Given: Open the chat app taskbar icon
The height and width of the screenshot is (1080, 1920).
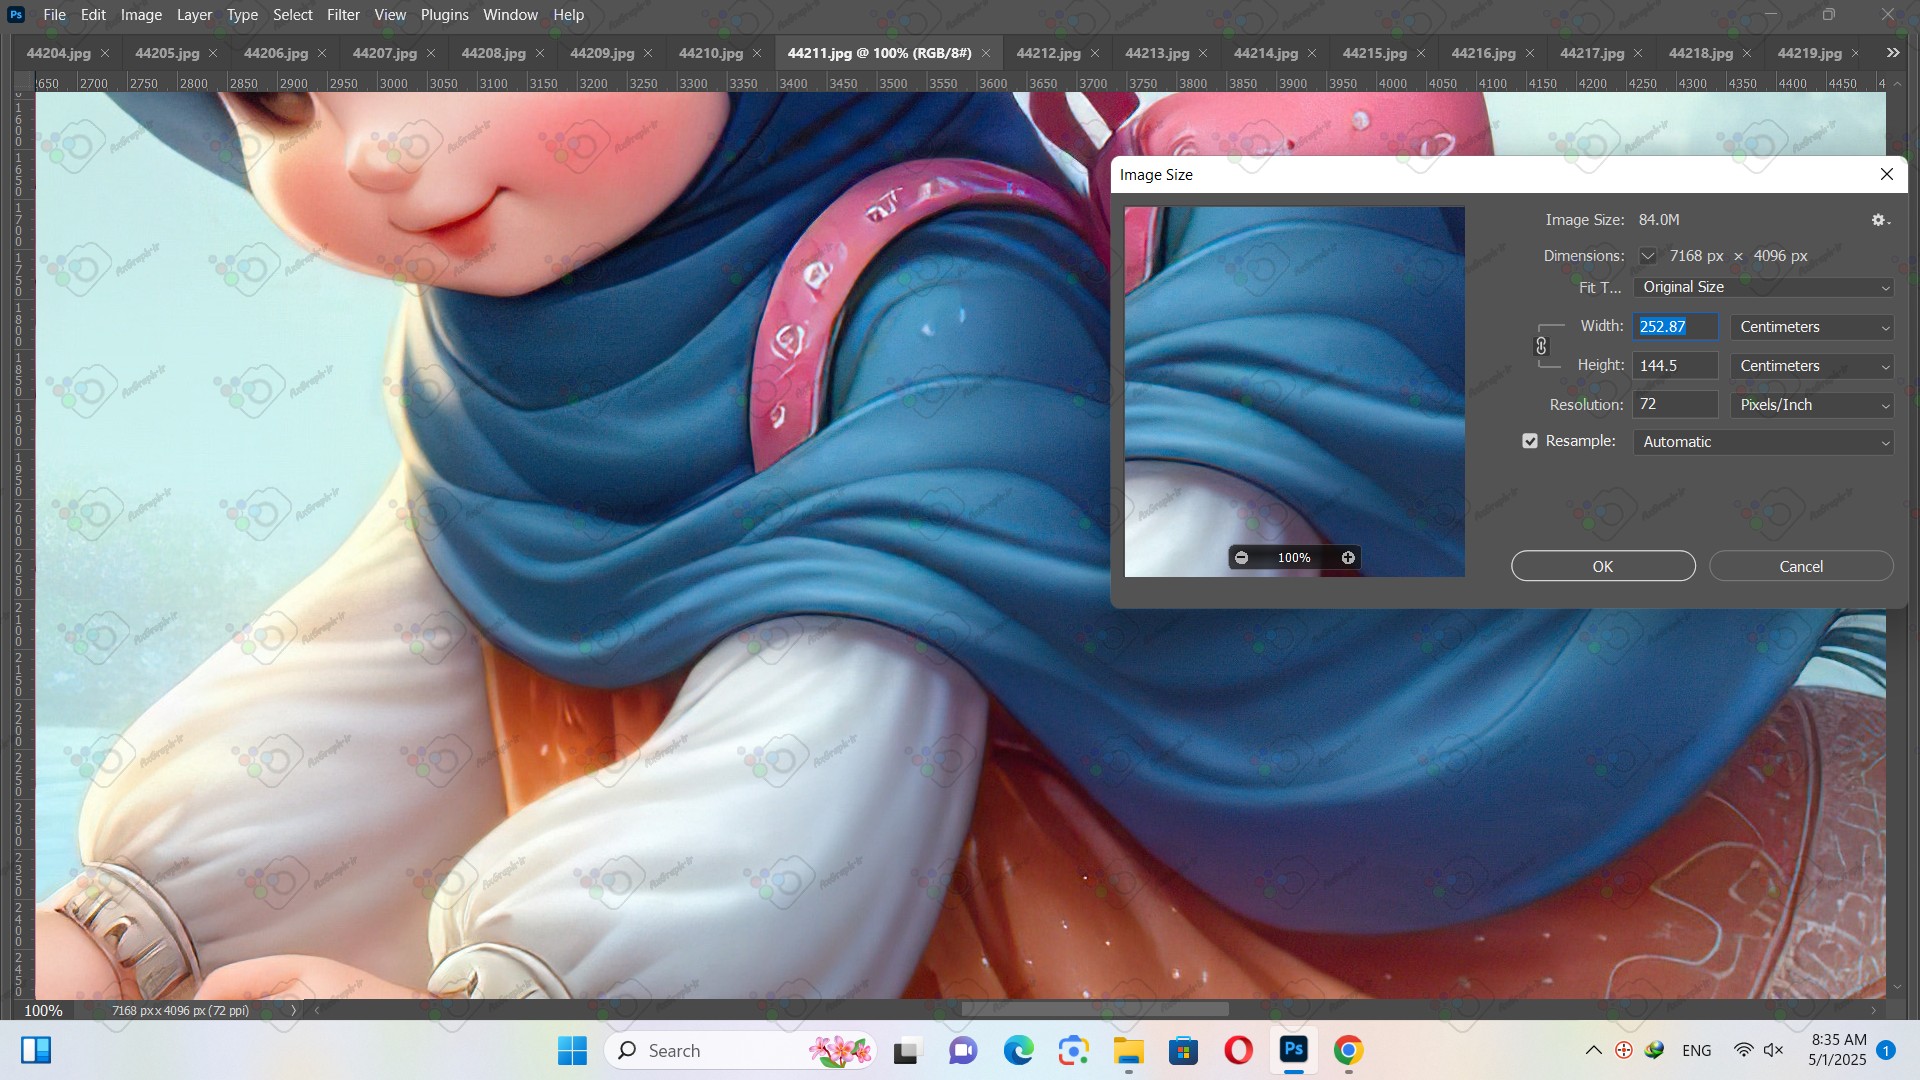Looking at the screenshot, I should tap(963, 1050).
